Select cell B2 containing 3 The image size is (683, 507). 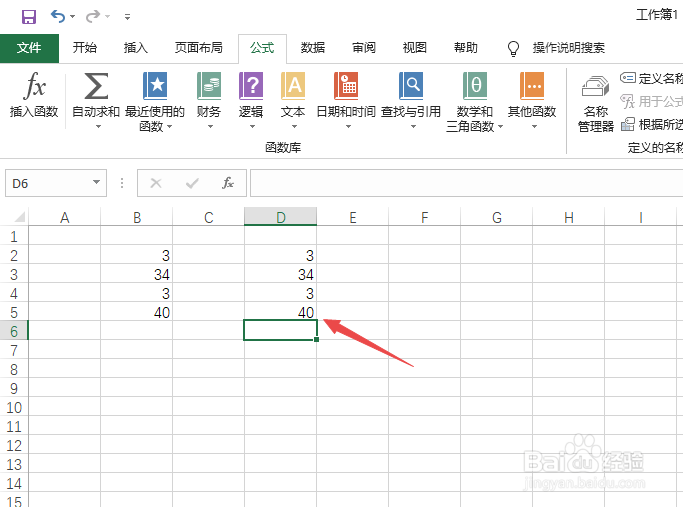click(x=137, y=255)
